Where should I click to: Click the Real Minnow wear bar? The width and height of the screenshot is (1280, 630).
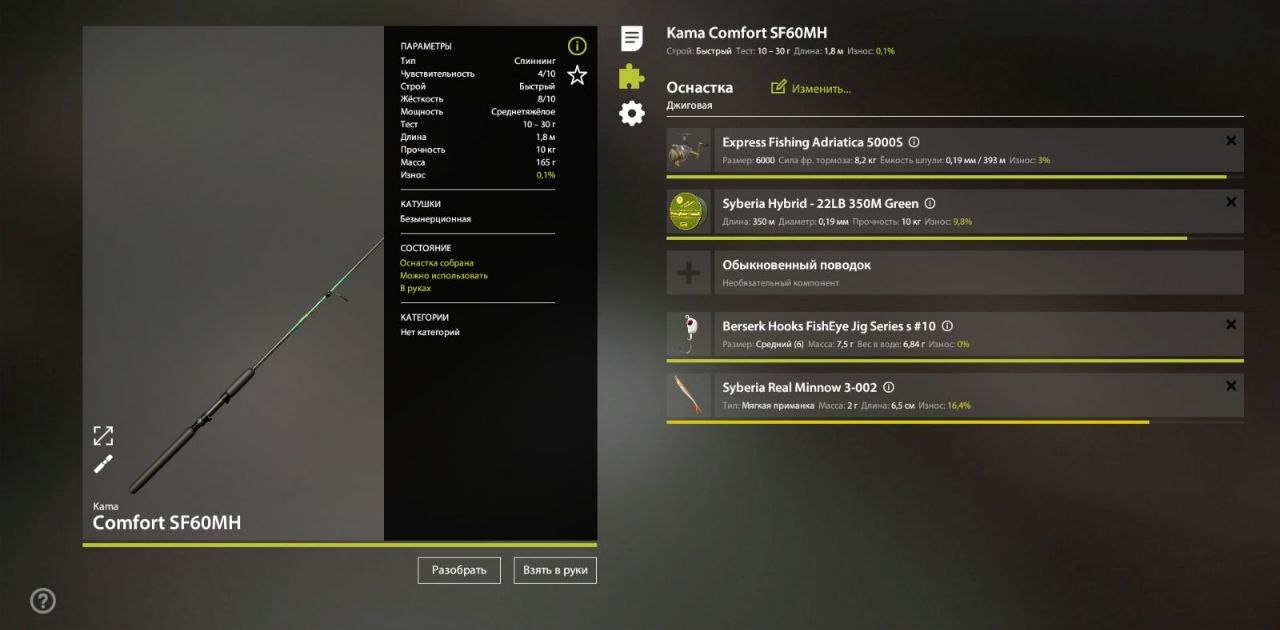955,421
